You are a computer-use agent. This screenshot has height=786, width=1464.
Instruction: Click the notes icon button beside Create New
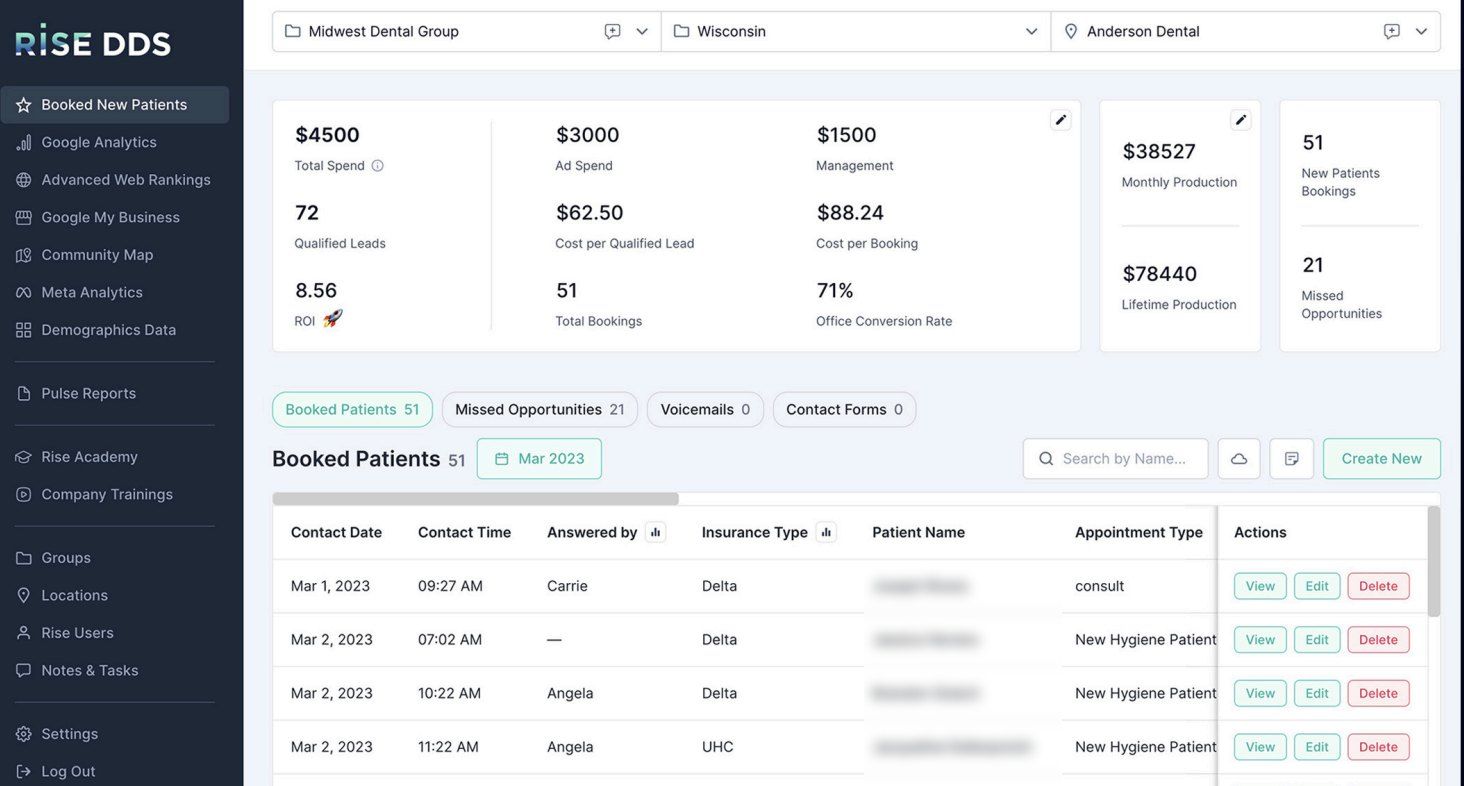(x=1291, y=459)
